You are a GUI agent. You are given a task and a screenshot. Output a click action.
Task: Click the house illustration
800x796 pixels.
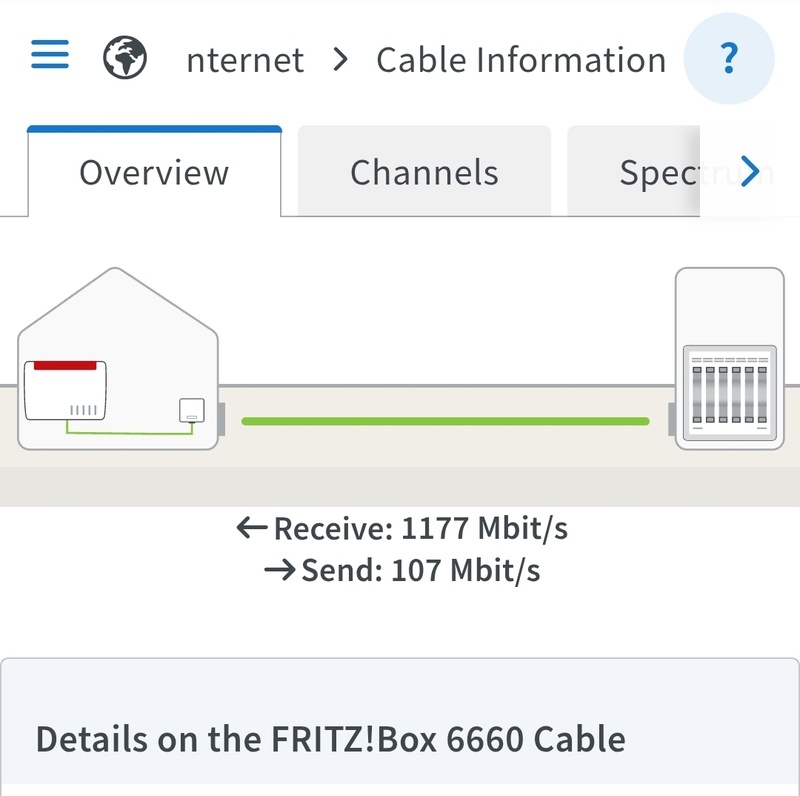(x=118, y=359)
